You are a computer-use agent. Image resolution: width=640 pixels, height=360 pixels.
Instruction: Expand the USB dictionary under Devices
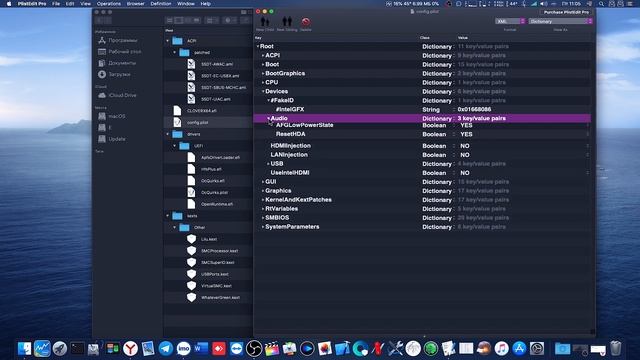268,164
